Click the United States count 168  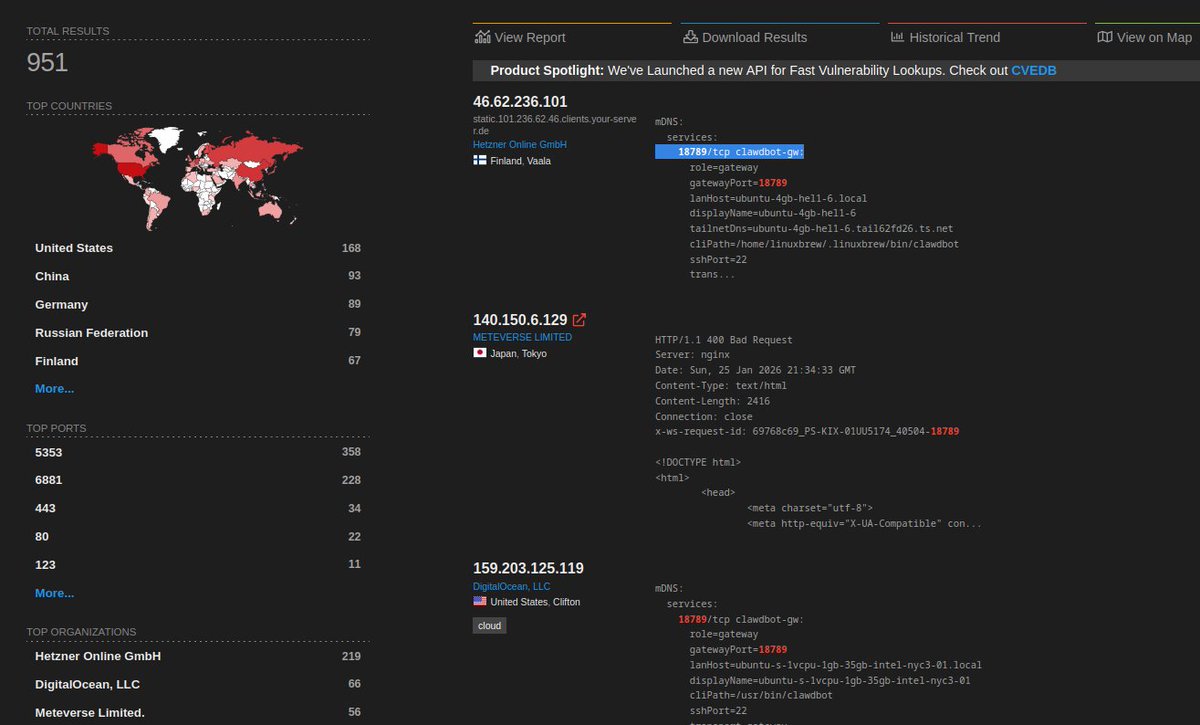(351, 248)
